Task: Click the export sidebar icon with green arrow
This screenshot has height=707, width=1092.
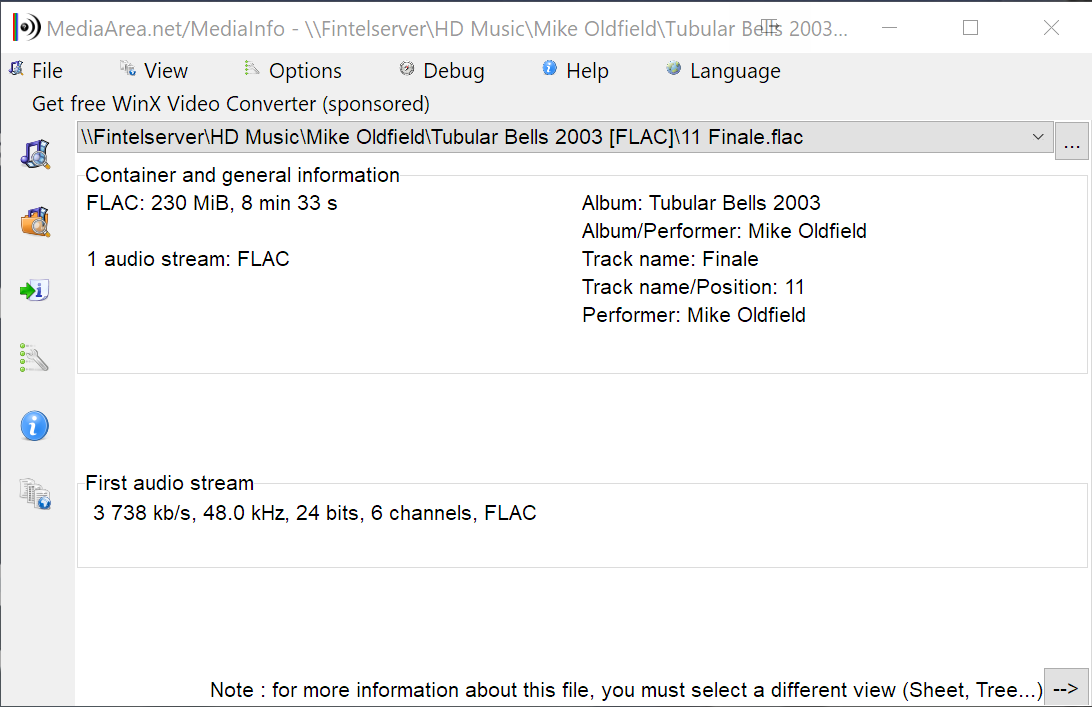Action: pos(34,291)
